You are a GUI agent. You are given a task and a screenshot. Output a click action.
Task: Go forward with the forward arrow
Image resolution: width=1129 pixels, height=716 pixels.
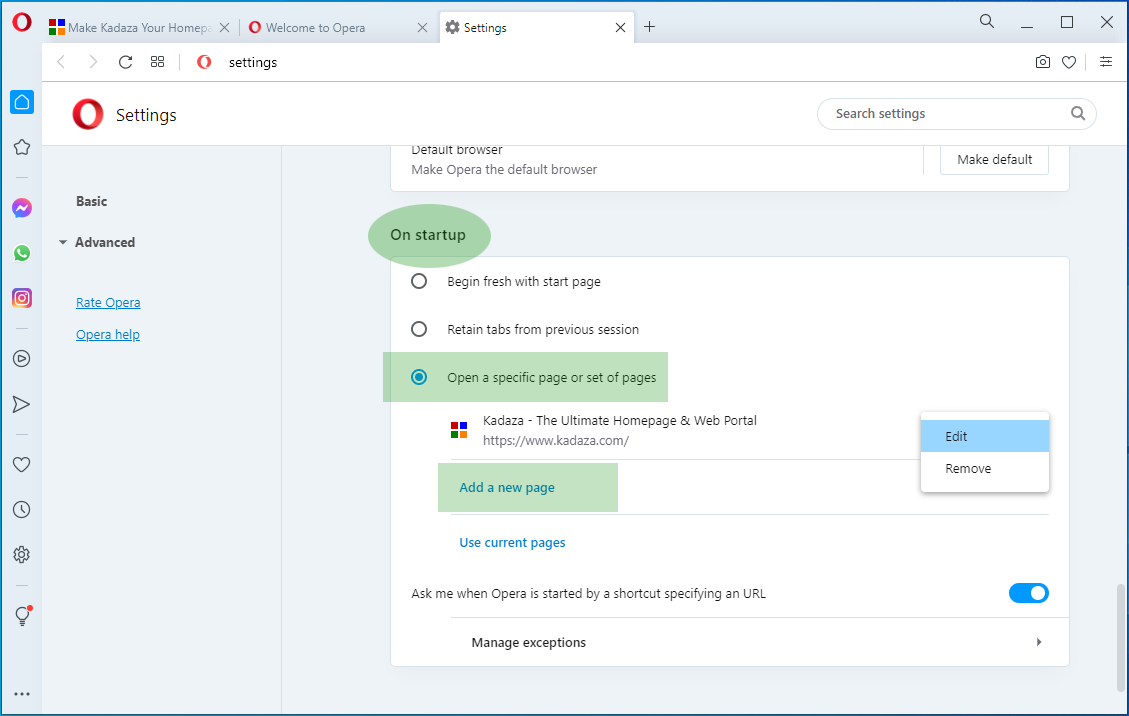click(93, 62)
